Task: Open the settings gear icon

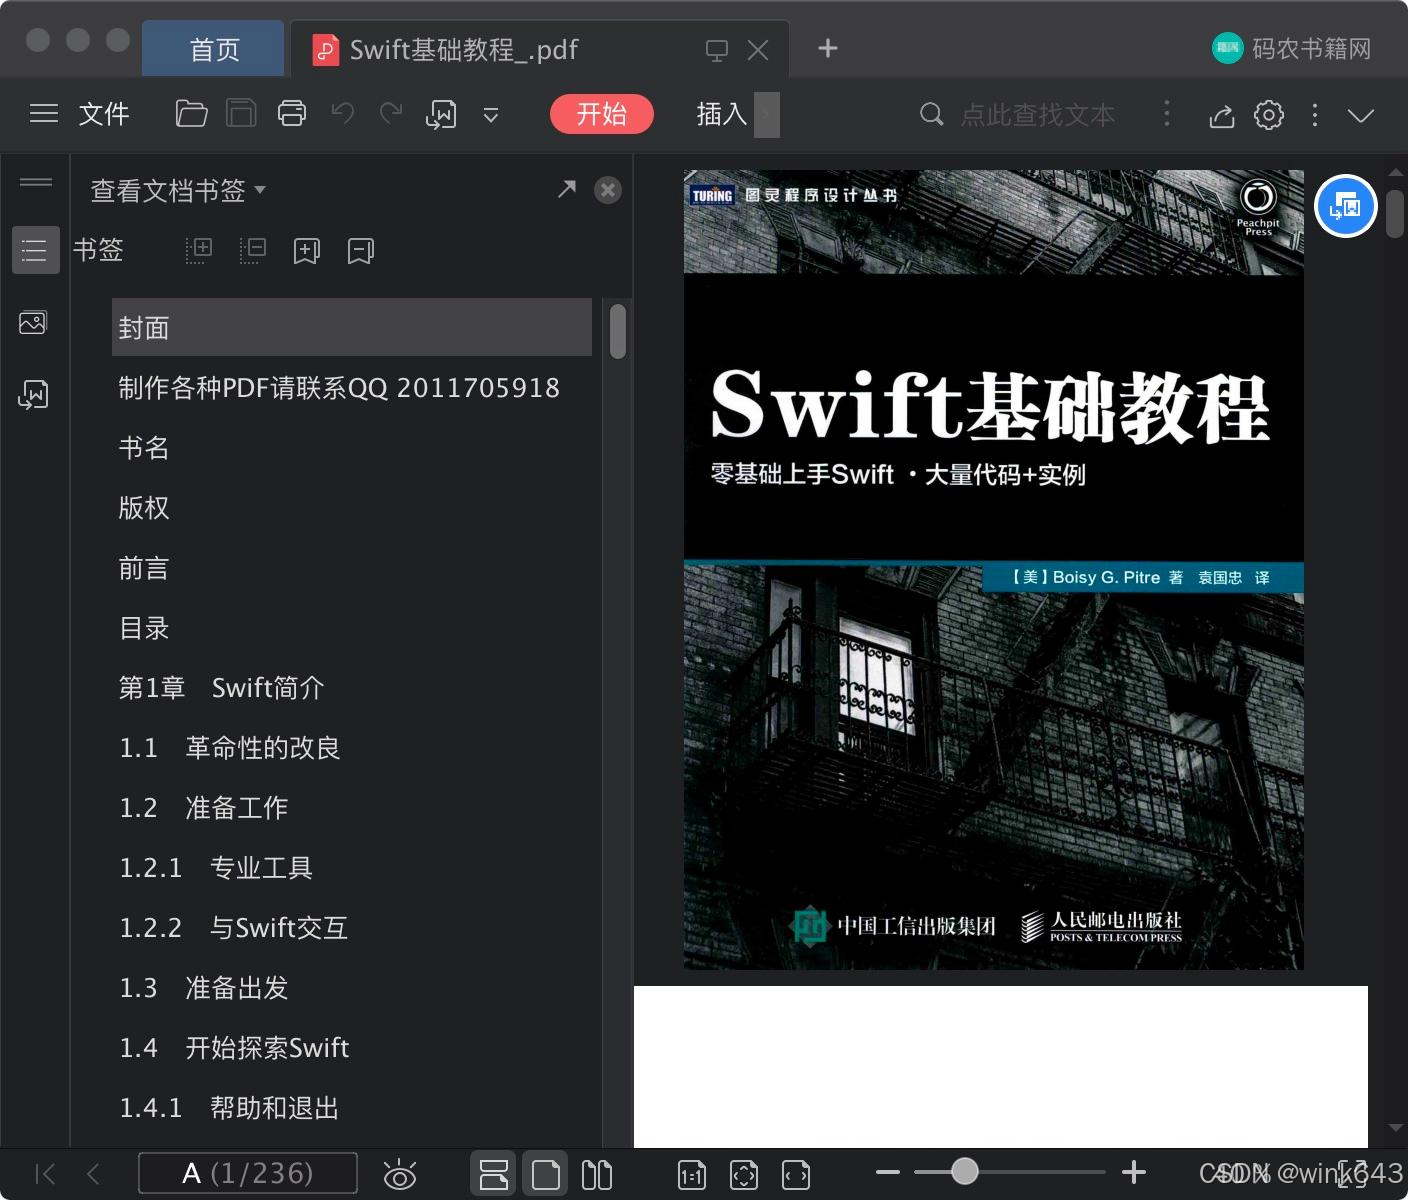Action: point(1269,114)
